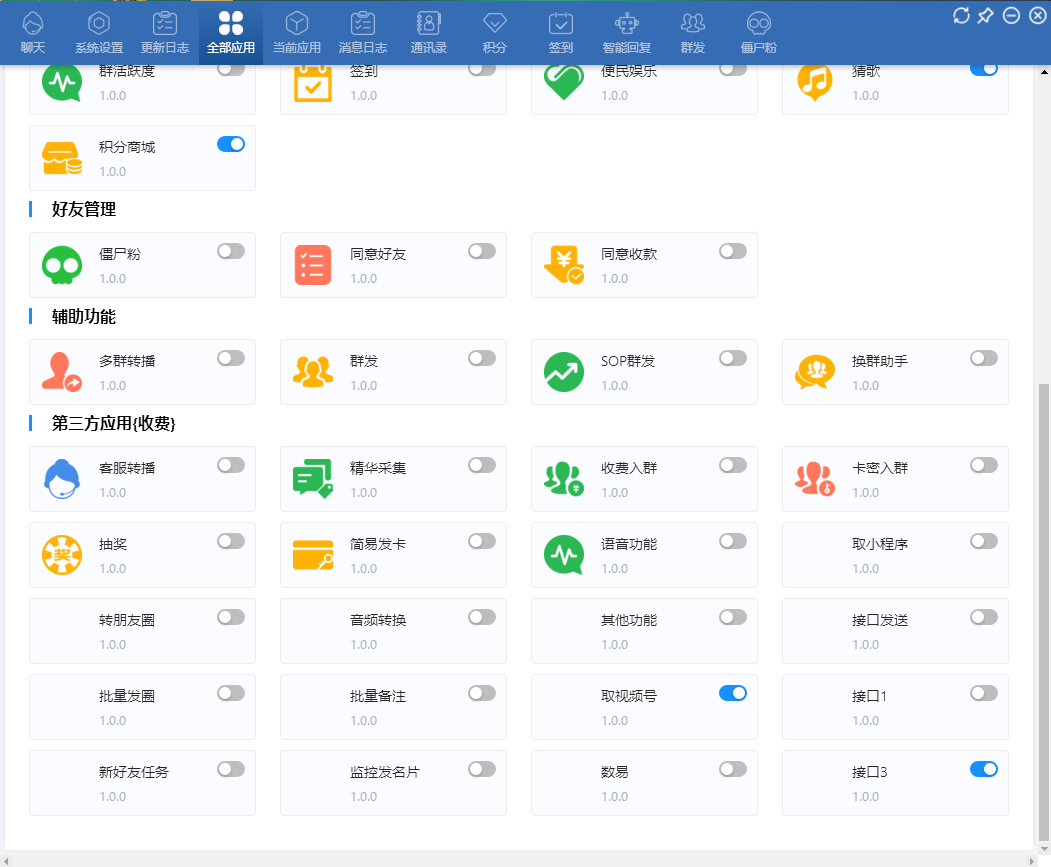Viewport: 1051px width, 867px height.
Task: Click the refresh icon in title bar
Action: pyautogui.click(x=961, y=15)
